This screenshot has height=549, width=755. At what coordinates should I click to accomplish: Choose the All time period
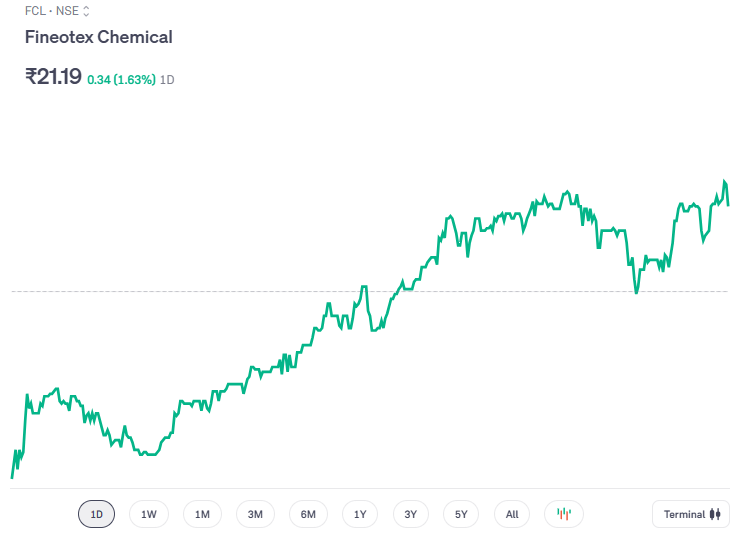pyautogui.click(x=512, y=514)
